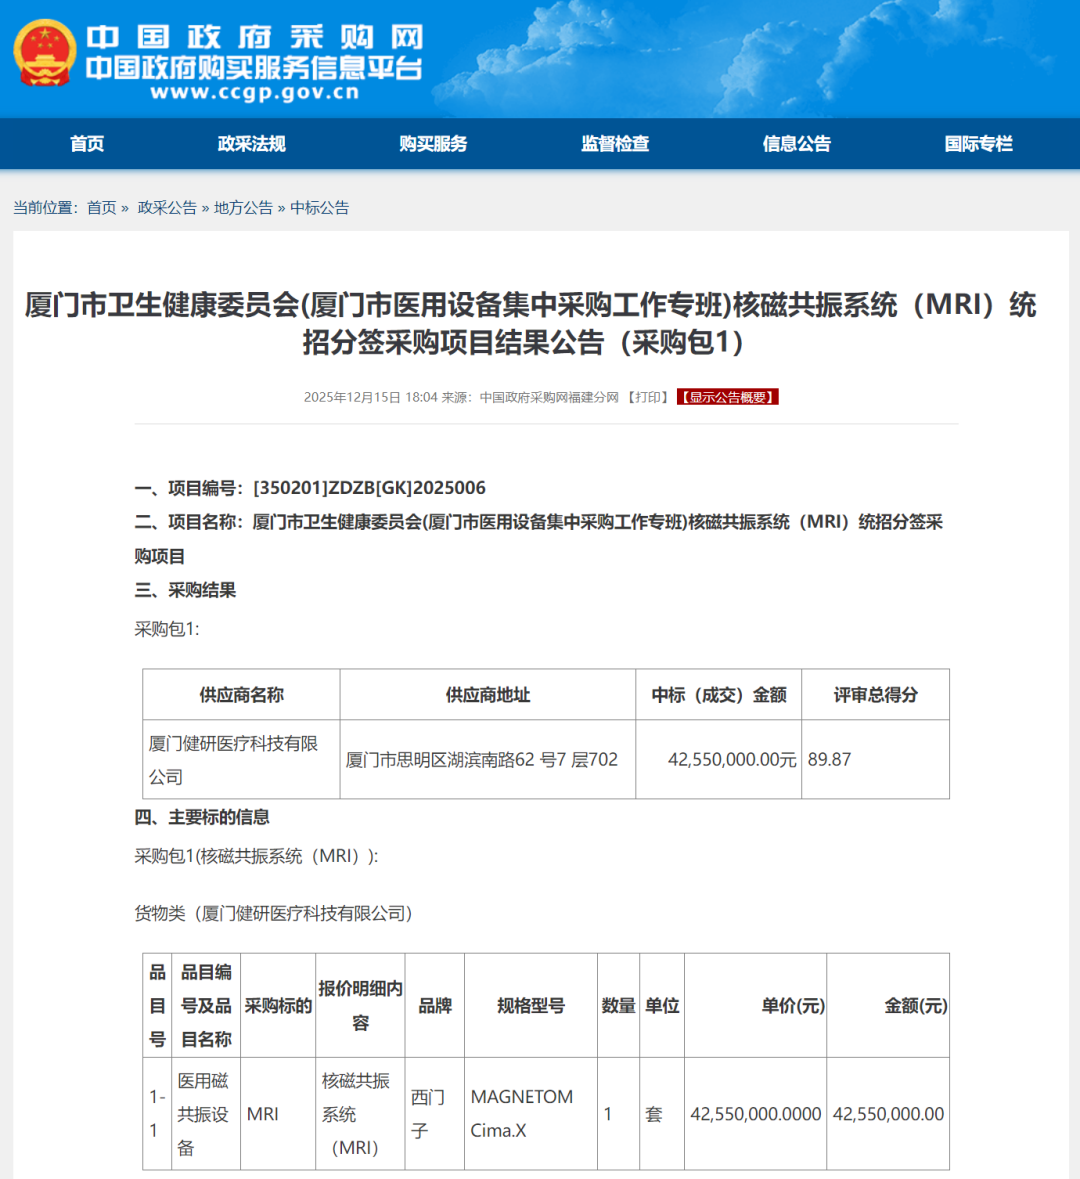Select 国际专栏 in the navigation bar
Image resolution: width=1080 pixels, height=1179 pixels.
click(978, 144)
